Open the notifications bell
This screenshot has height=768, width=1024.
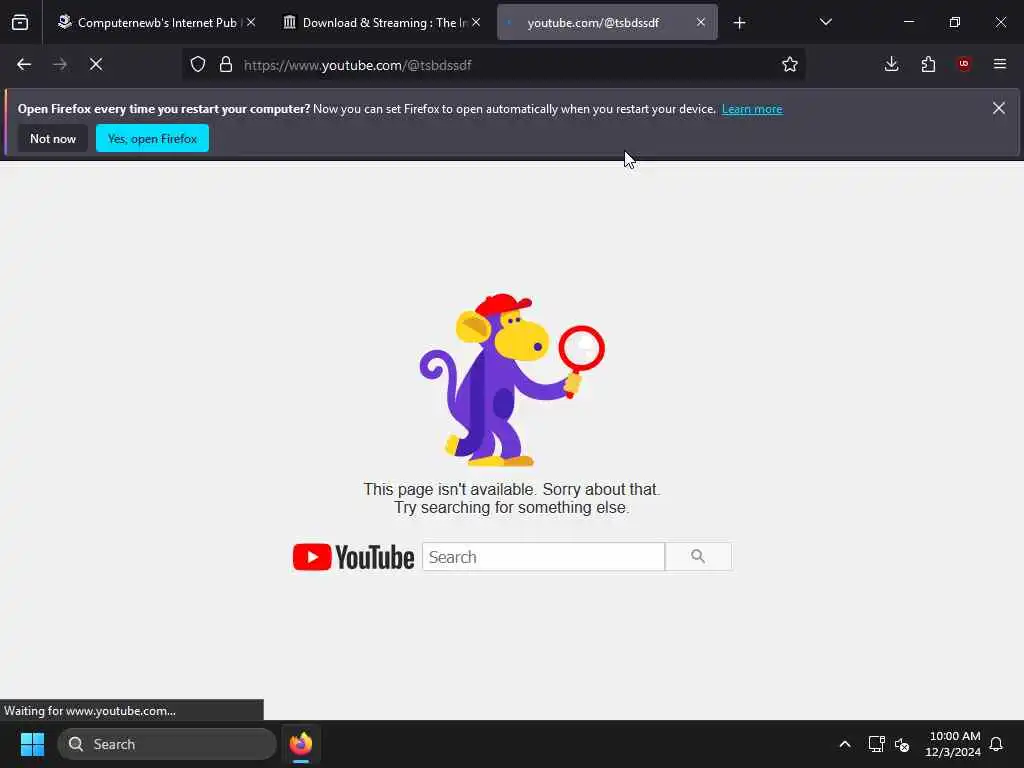(x=997, y=744)
